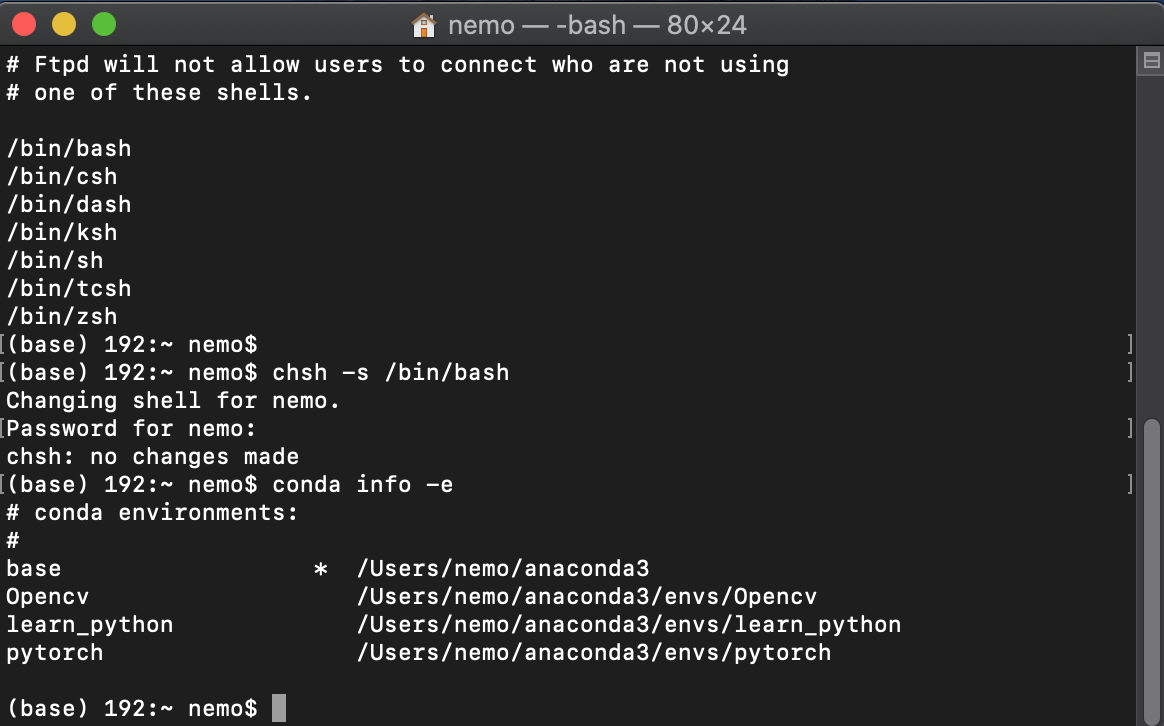Zoom the window with green button

pyautogui.click(x=104, y=24)
